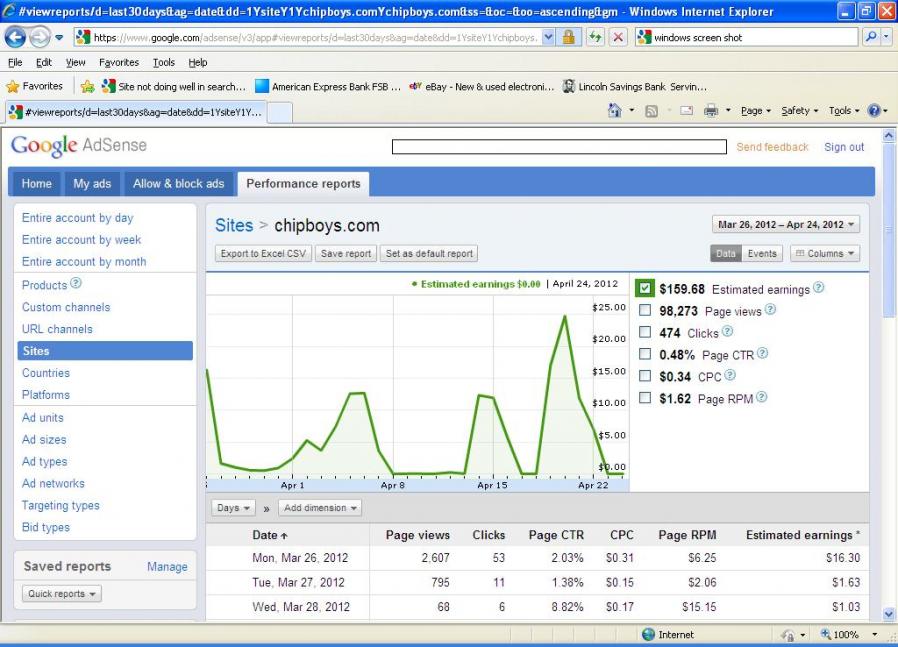The image size is (898, 647).
Task: Open the Favorites menu in the menu bar
Action: [x=119, y=62]
